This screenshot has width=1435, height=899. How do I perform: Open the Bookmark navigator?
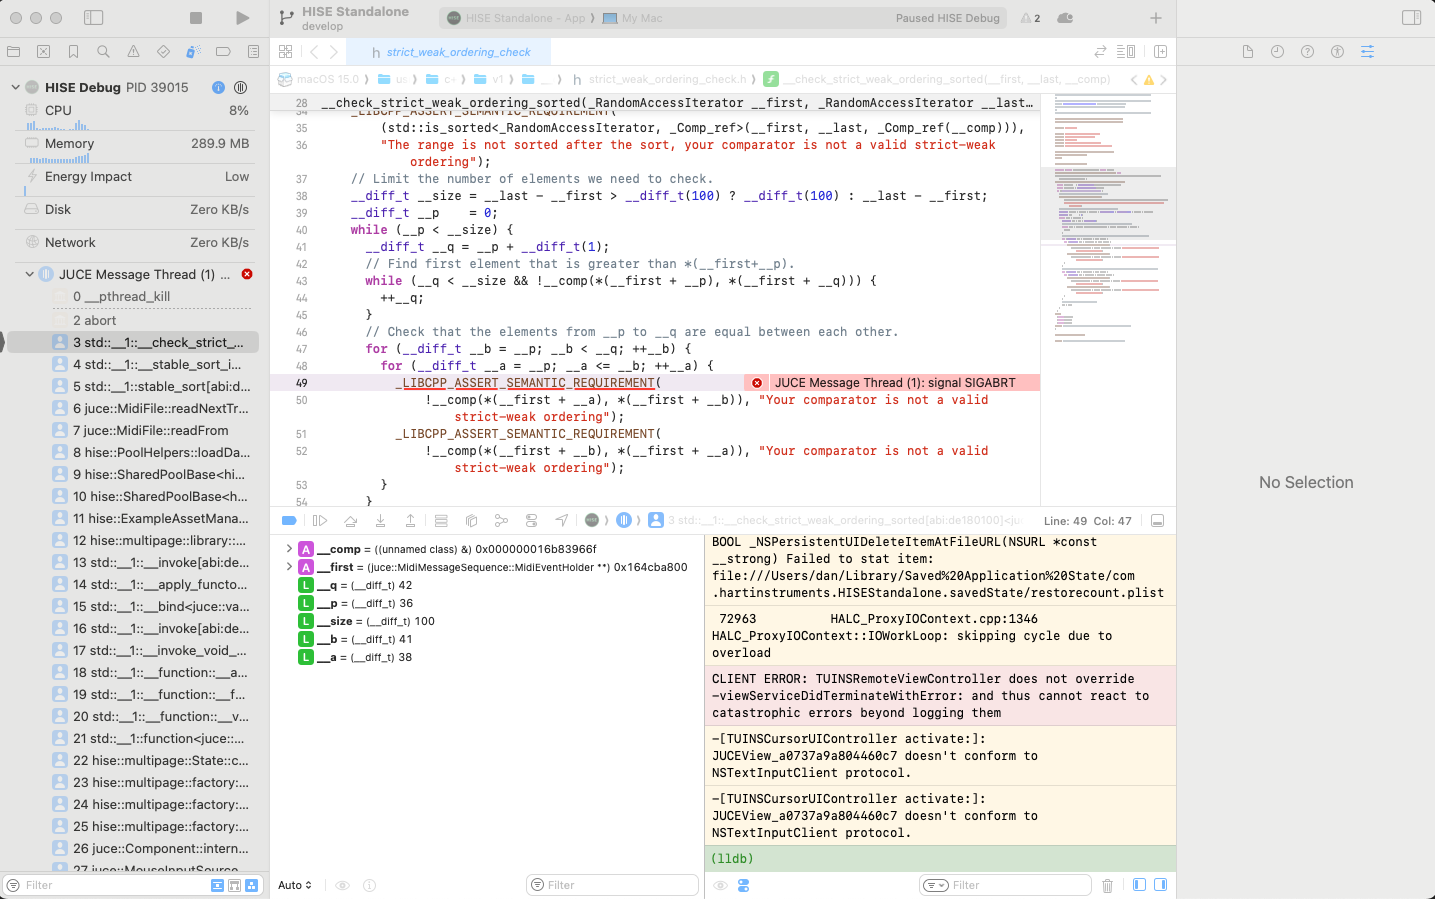coord(74,52)
